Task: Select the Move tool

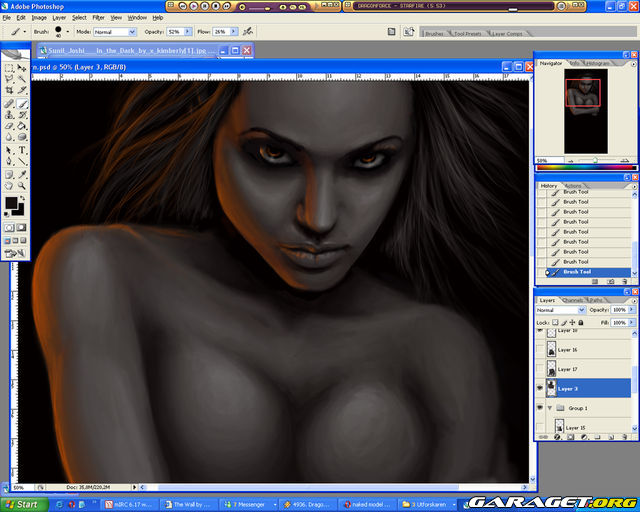Action: click(22, 68)
